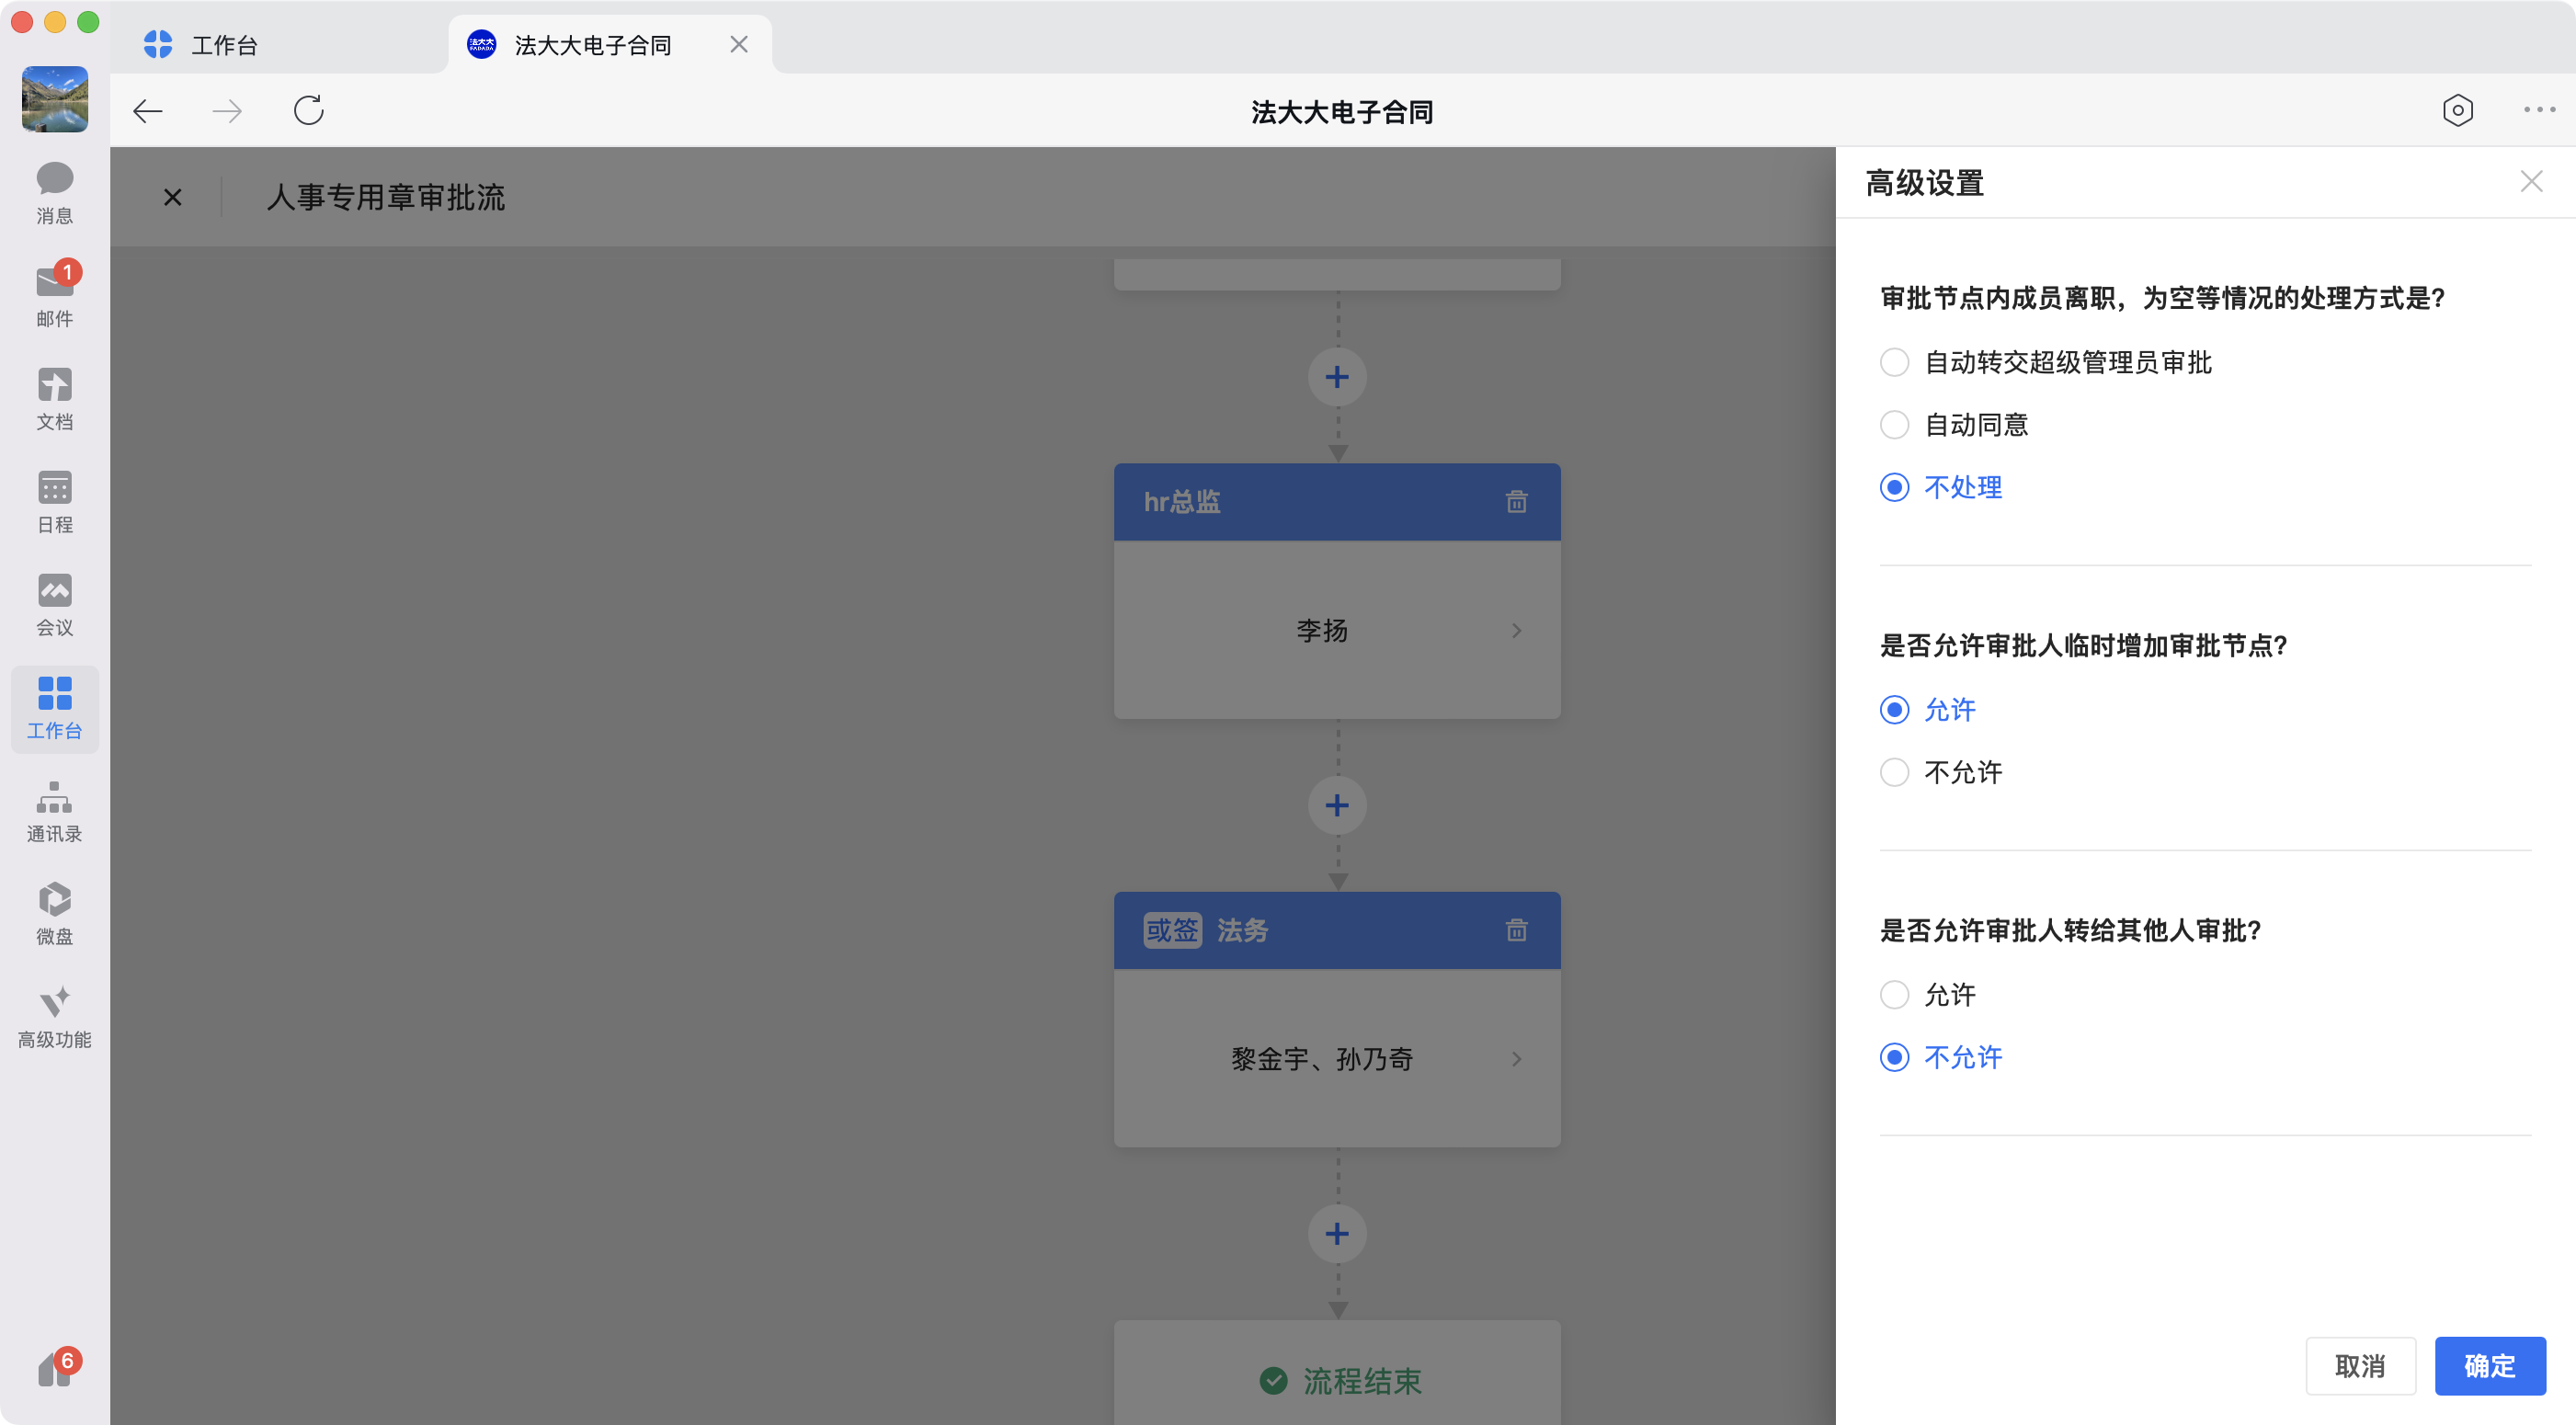The image size is (2576, 1425).
Task: Close the 法大大电子合同 tab
Action: point(738,44)
